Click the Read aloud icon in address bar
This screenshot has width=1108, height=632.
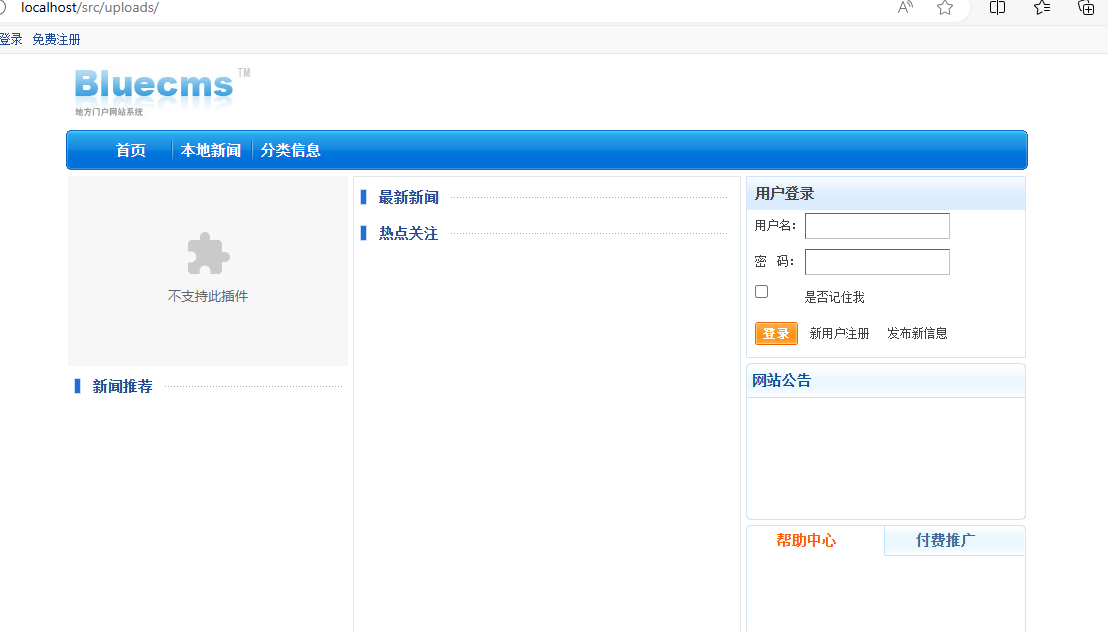905,8
